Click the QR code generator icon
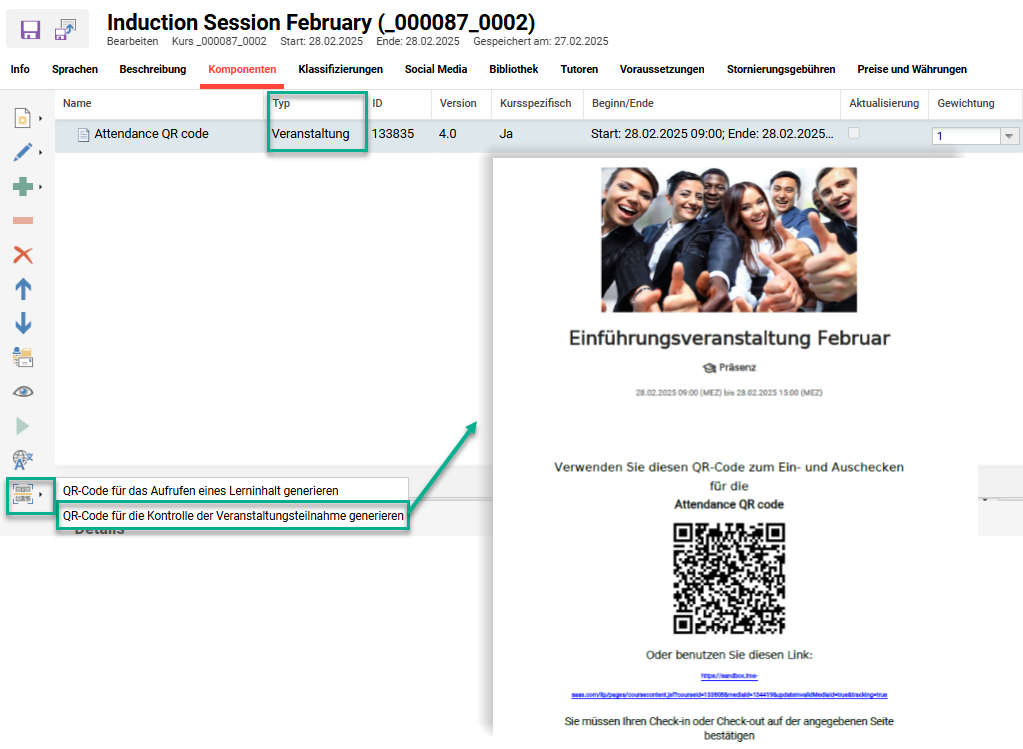The image size is (1023, 749). (23, 495)
